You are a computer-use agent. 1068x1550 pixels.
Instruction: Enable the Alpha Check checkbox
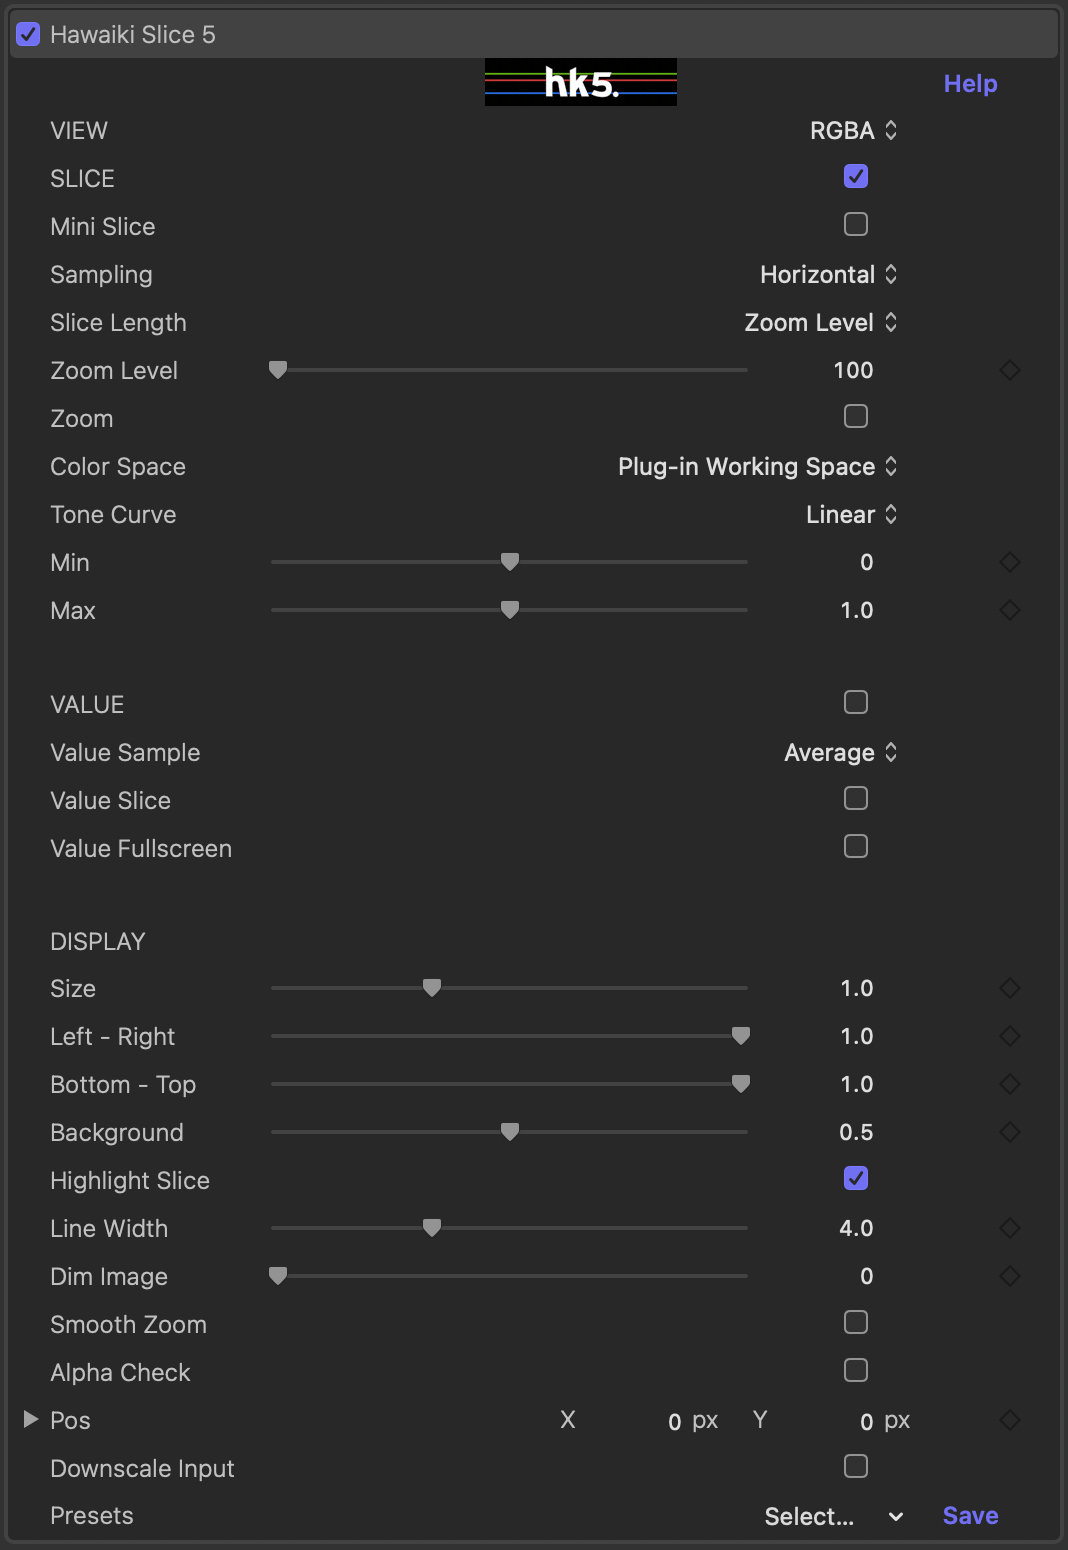856,1370
